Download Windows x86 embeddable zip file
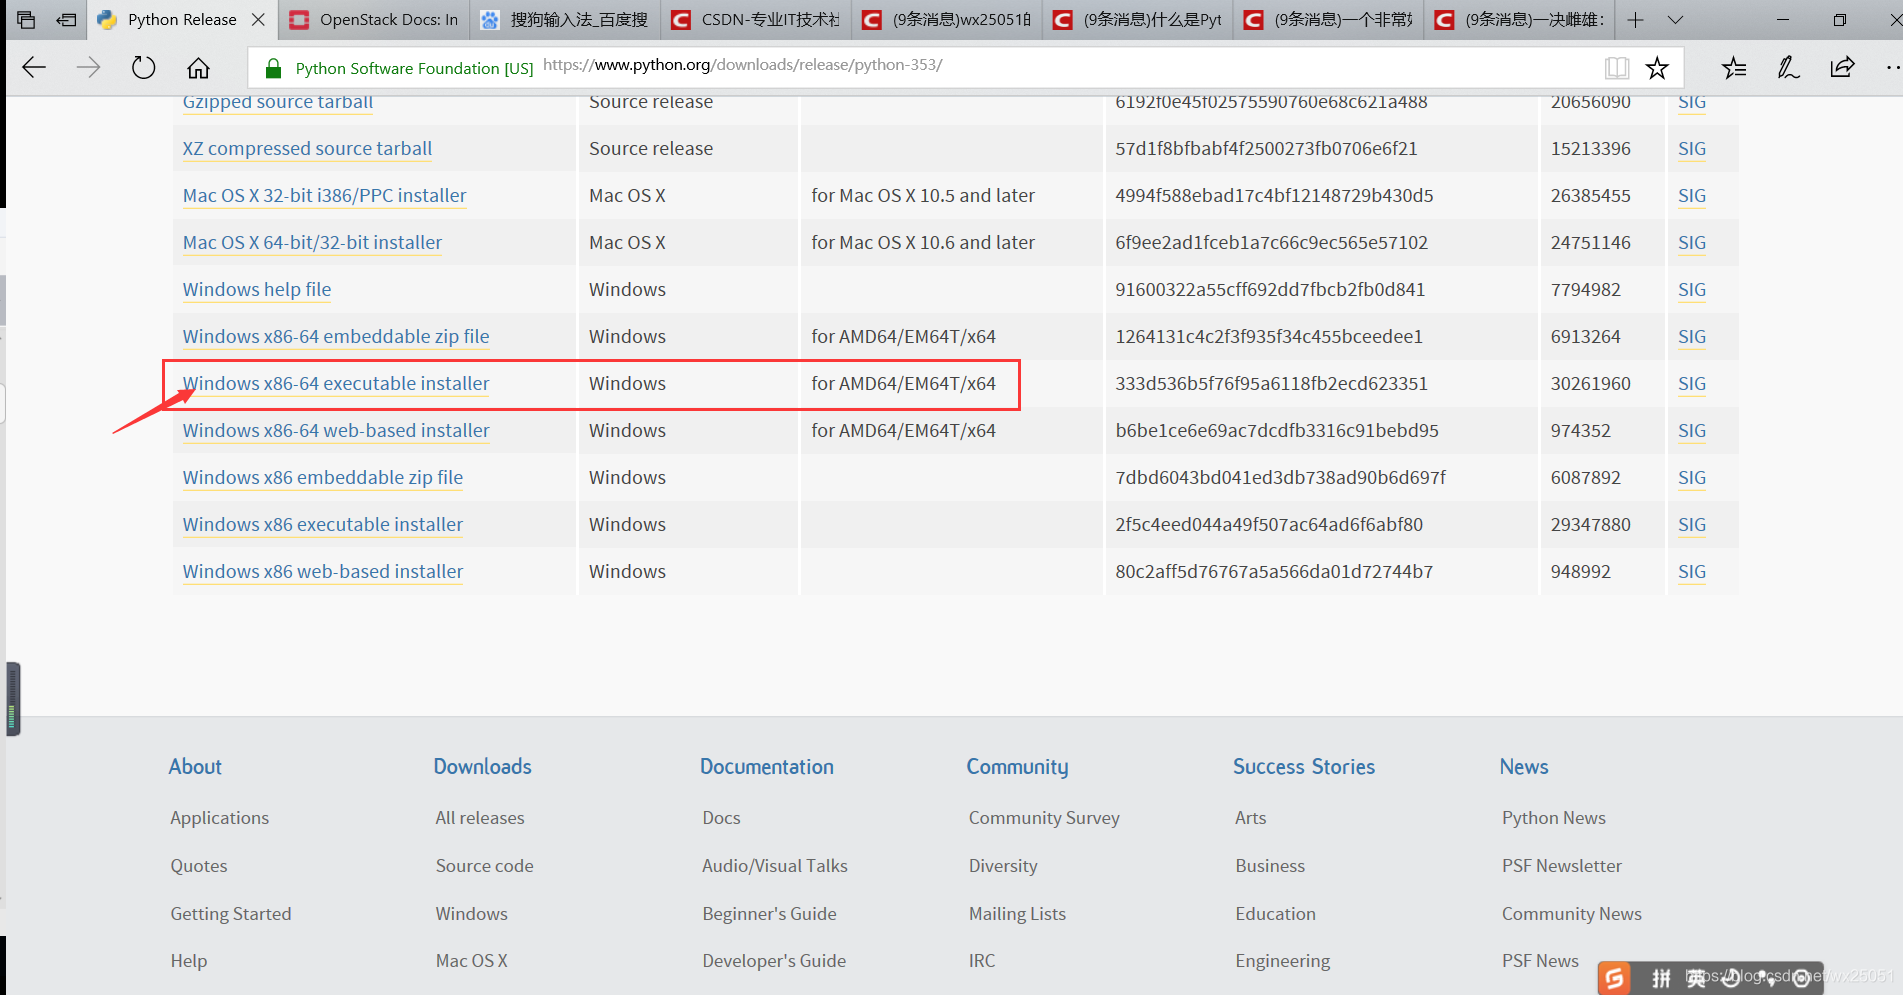The width and height of the screenshot is (1903, 995). click(x=323, y=478)
